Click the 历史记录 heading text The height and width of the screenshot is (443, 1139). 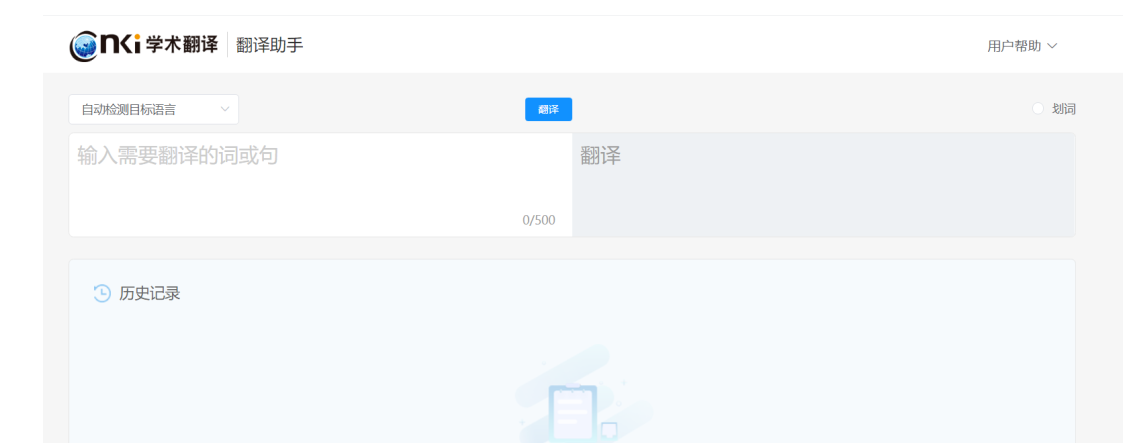150,293
